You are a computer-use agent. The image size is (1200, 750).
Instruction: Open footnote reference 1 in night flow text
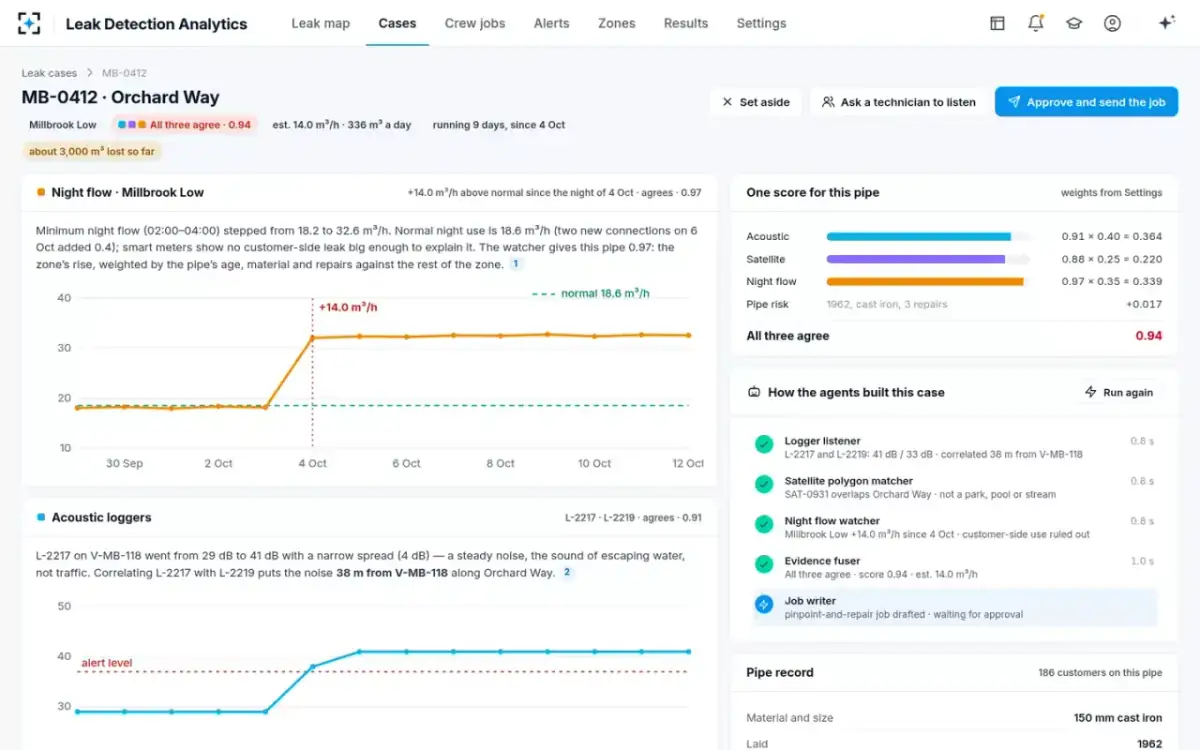[x=516, y=264]
